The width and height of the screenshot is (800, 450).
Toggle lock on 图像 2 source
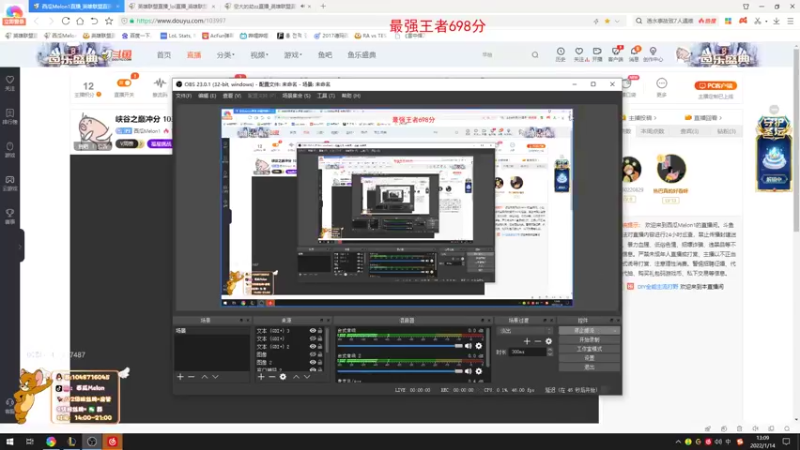point(320,362)
